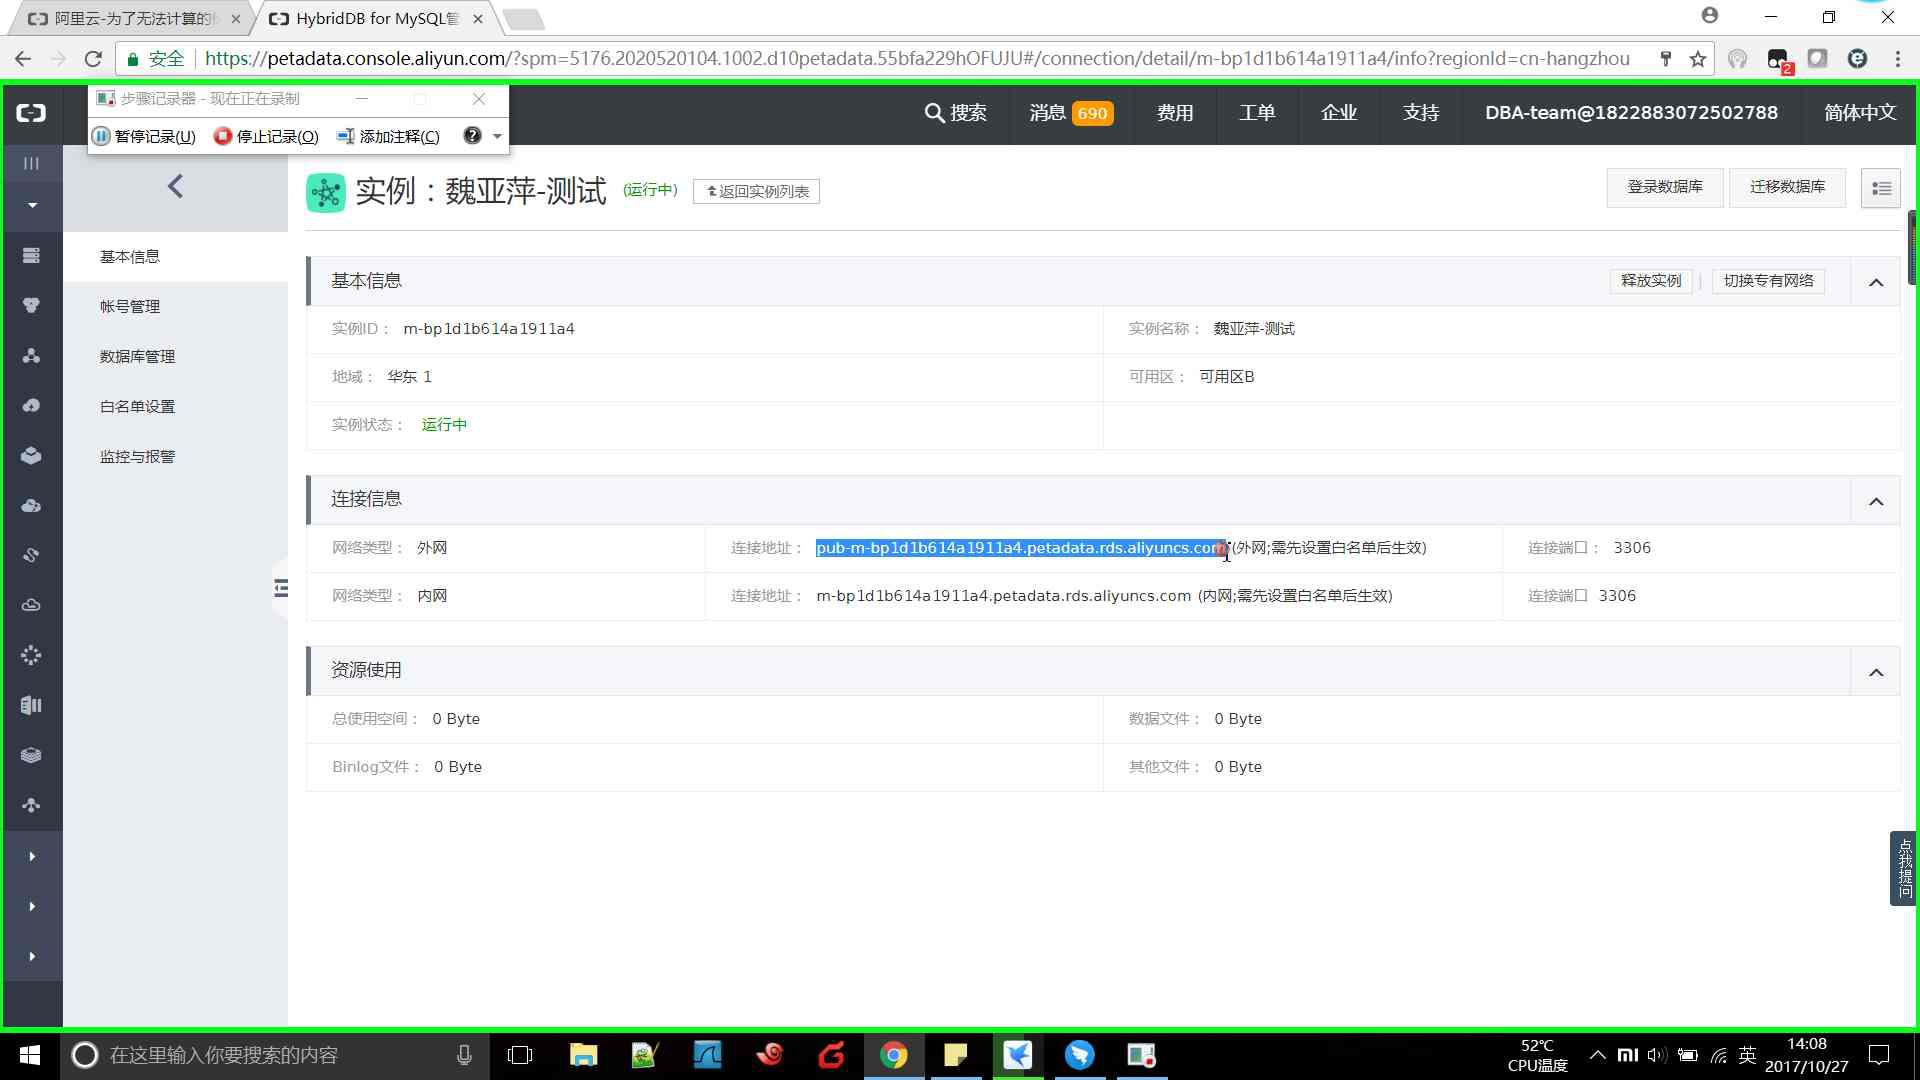Open the 白名单设置 menu item
Screen dimensions: 1920x1080
pos(137,407)
